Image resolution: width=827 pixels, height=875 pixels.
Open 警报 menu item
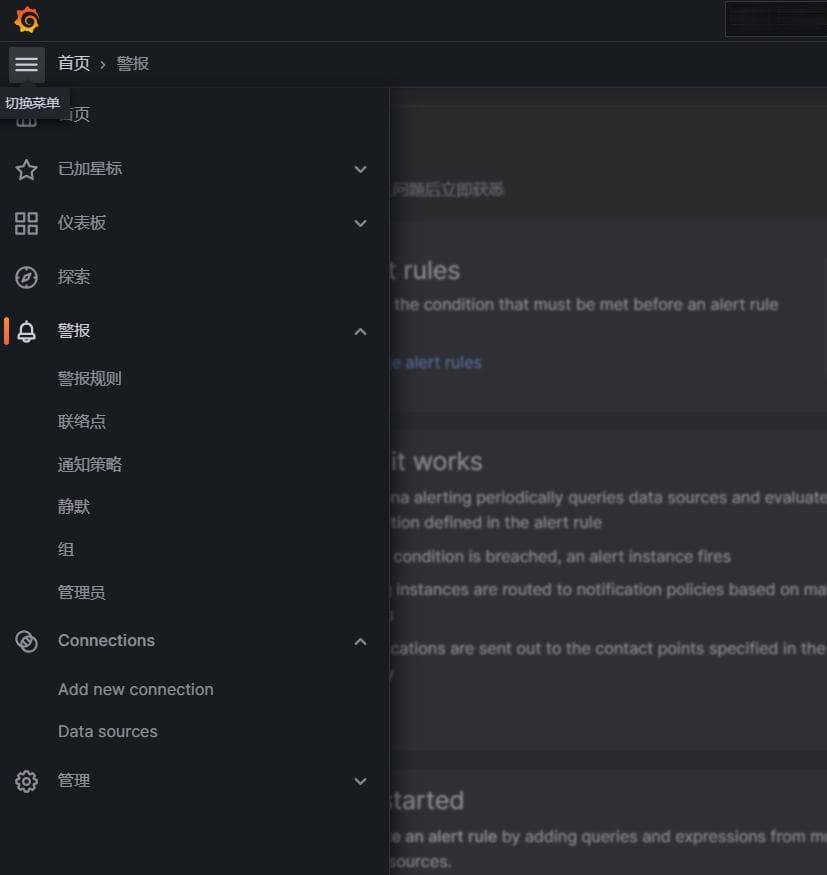click(74, 330)
